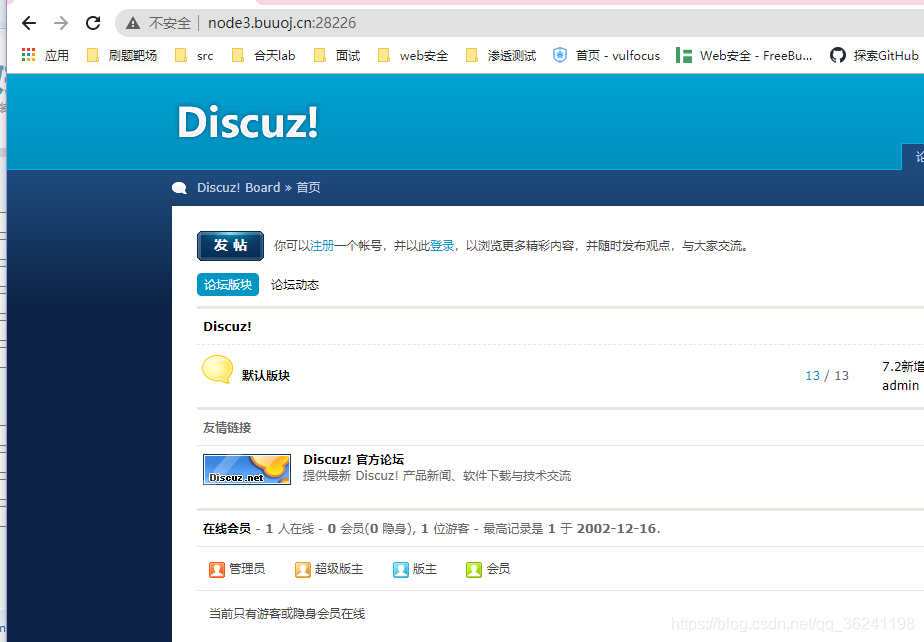The image size is (924, 642).
Task: Click the 超级版主 legend icon
Action: (303, 569)
